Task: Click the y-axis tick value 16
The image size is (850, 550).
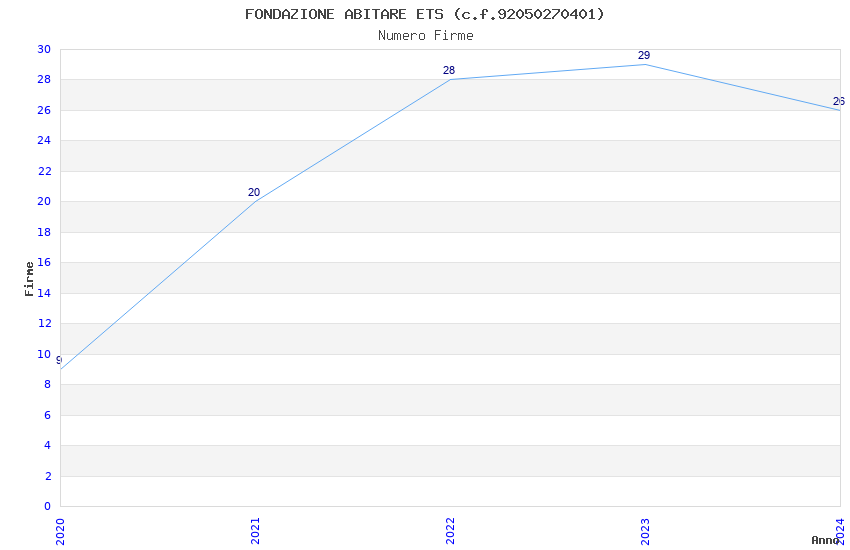Action: click(x=44, y=262)
